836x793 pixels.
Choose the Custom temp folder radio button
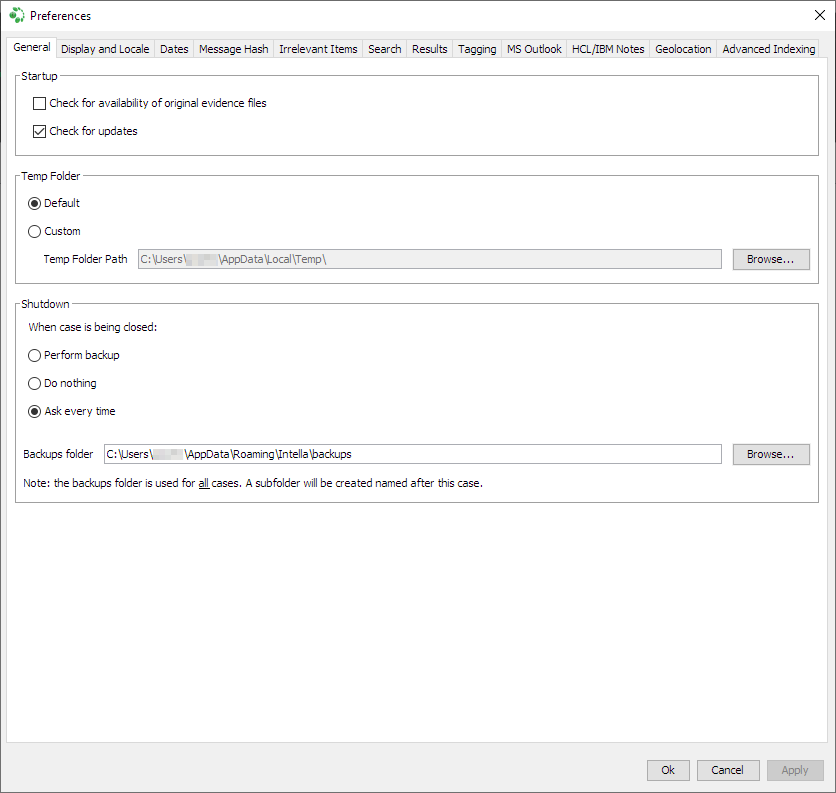pyautogui.click(x=35, y=231)
